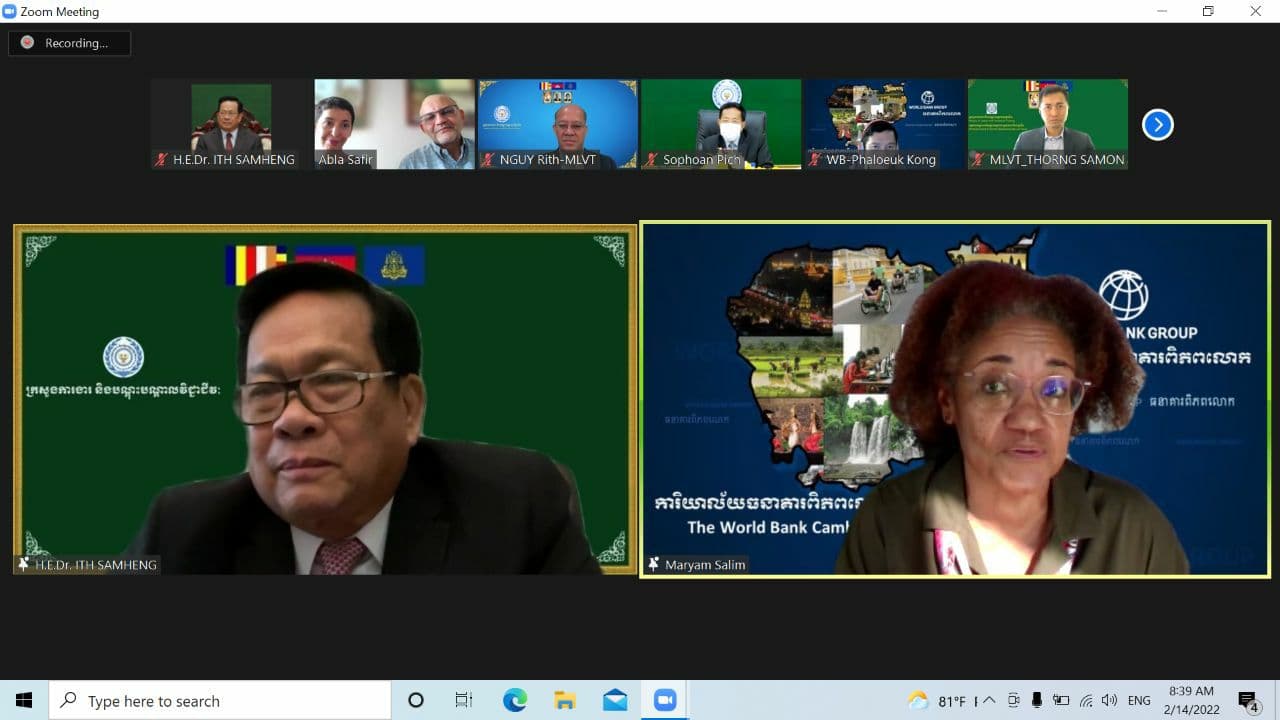
Task: Switch the ENG input language indicator
Action: (1139, 701)
